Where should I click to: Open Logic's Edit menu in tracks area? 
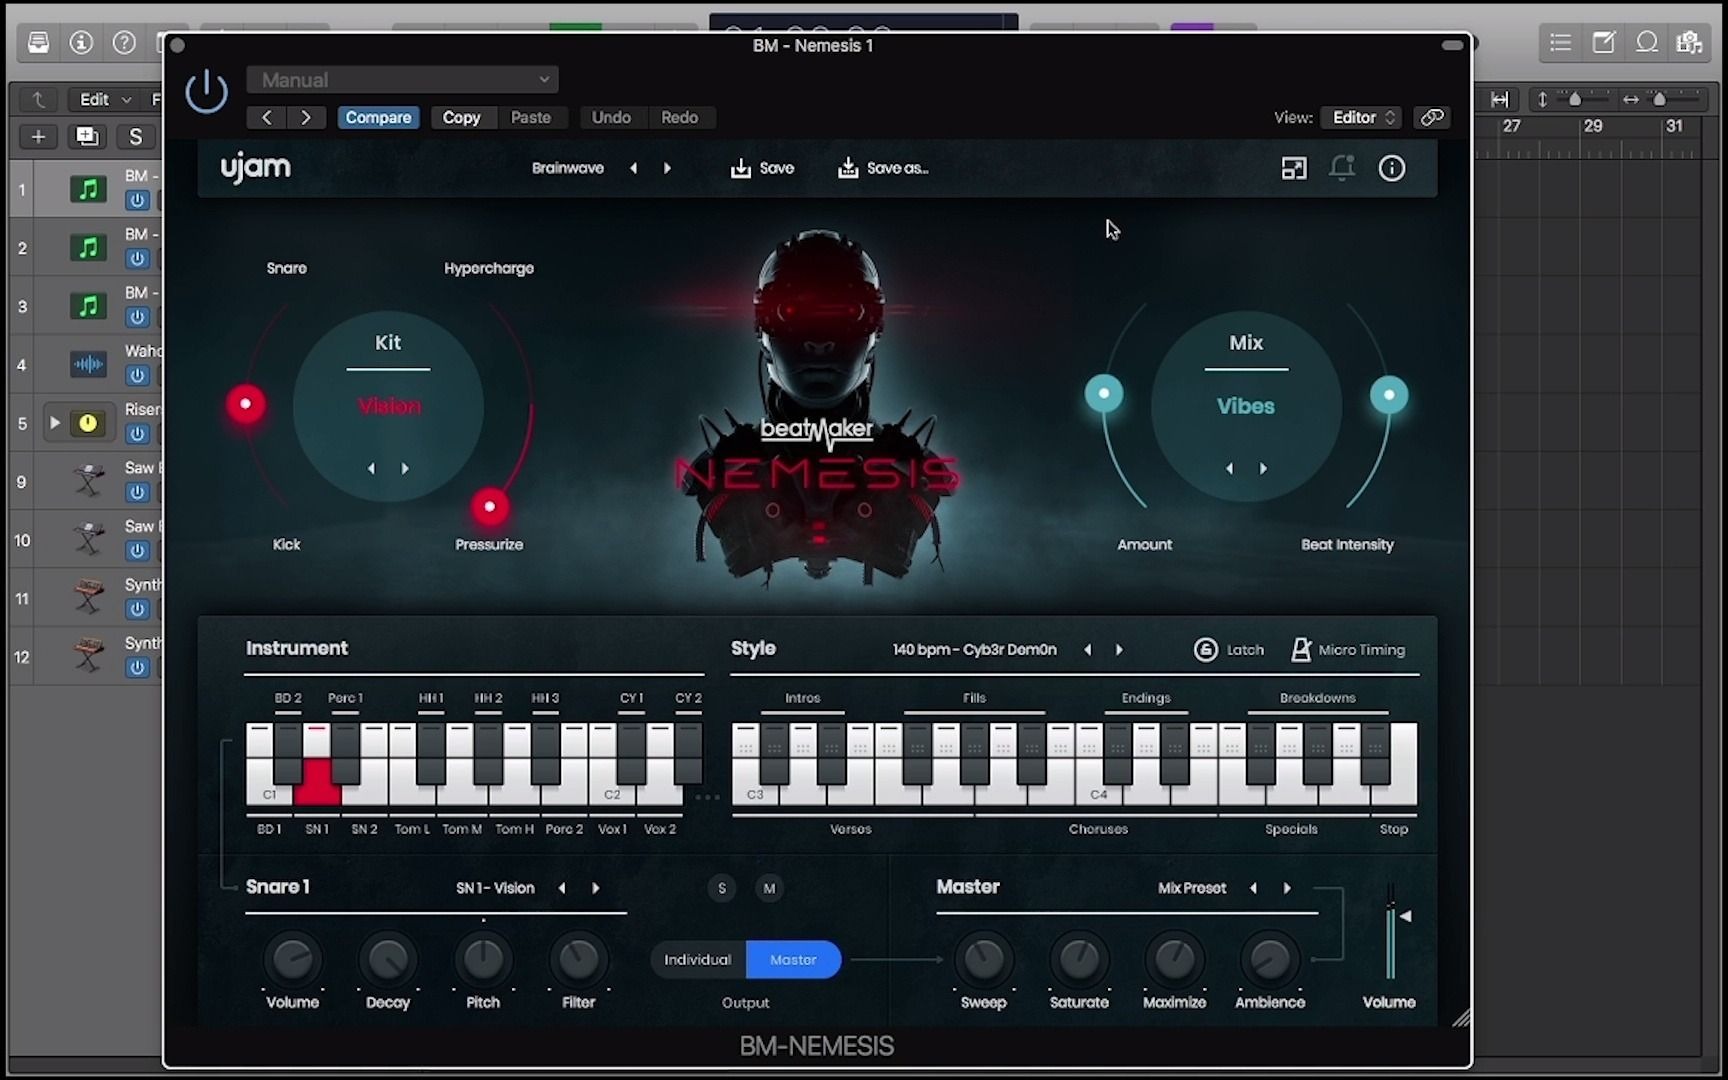[105, 99]
